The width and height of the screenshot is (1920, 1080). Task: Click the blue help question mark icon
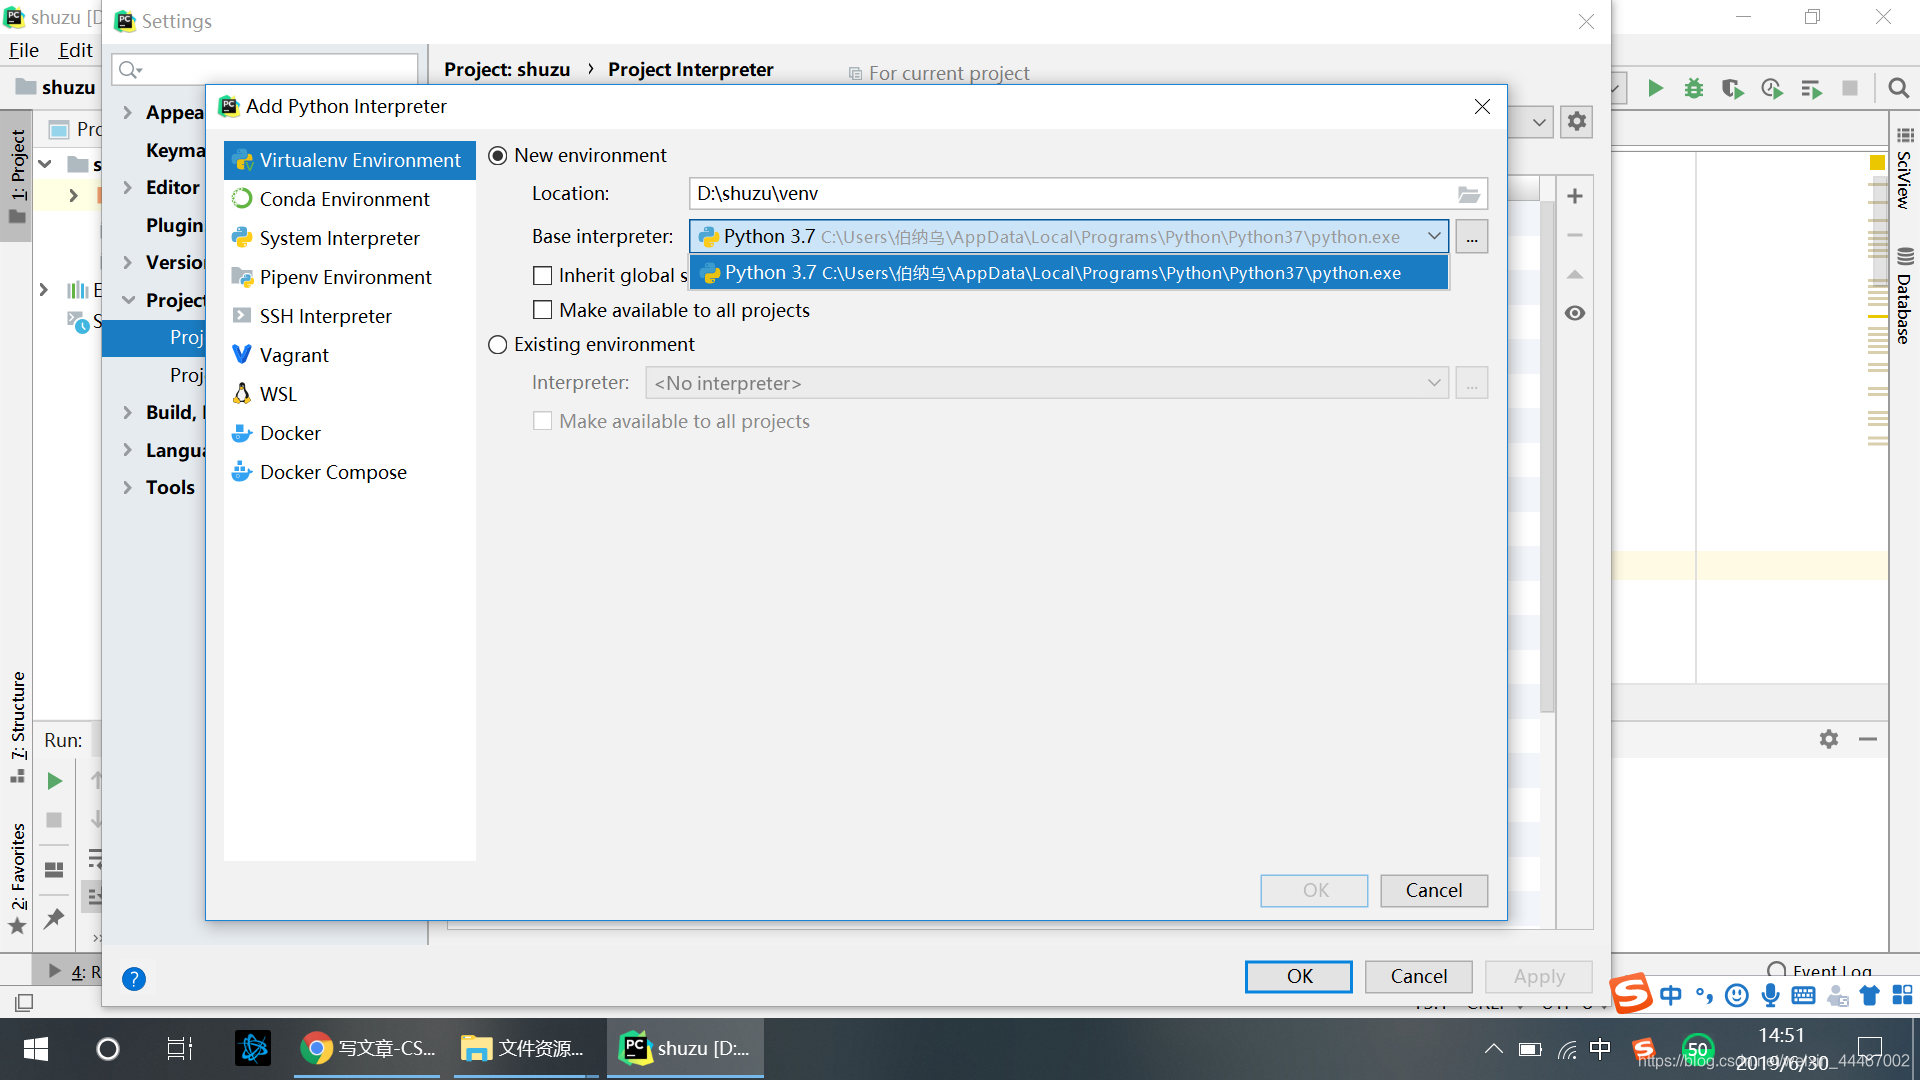point(134,979)
